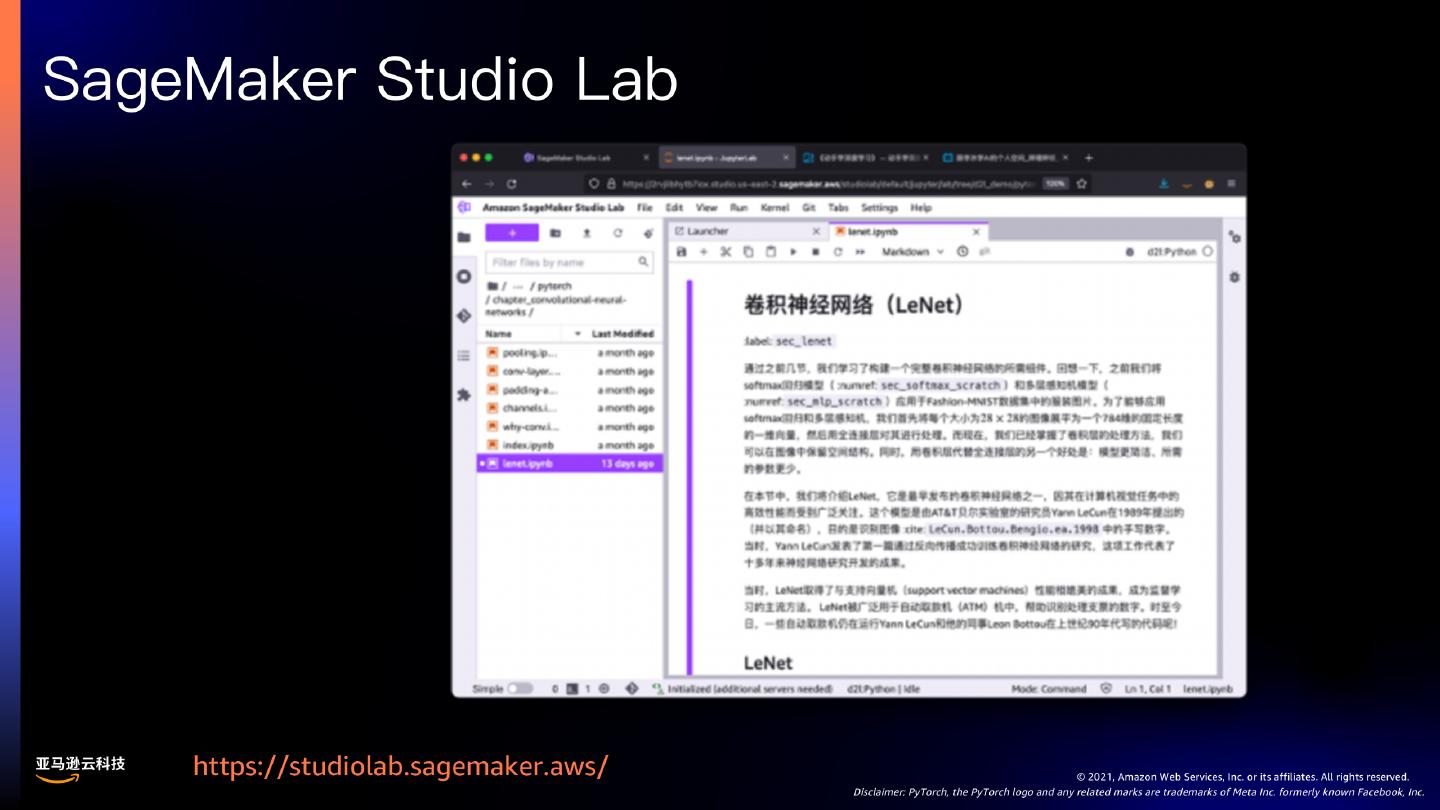Refresh the file list

click(618, 233)
